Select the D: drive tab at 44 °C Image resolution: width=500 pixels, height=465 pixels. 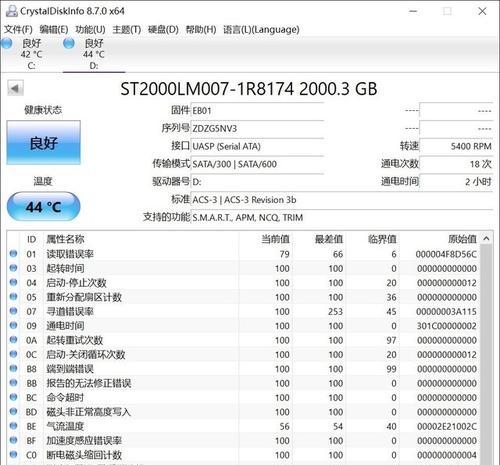[94, 54]
